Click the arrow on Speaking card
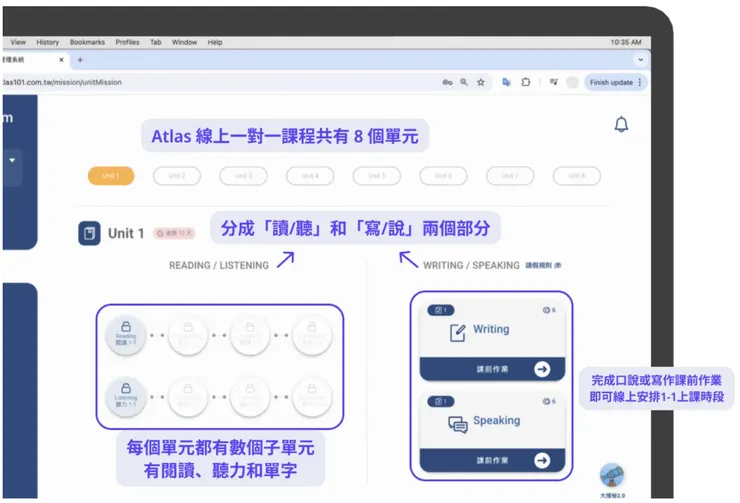Viewport: 740px width, 503px height. 542,460
